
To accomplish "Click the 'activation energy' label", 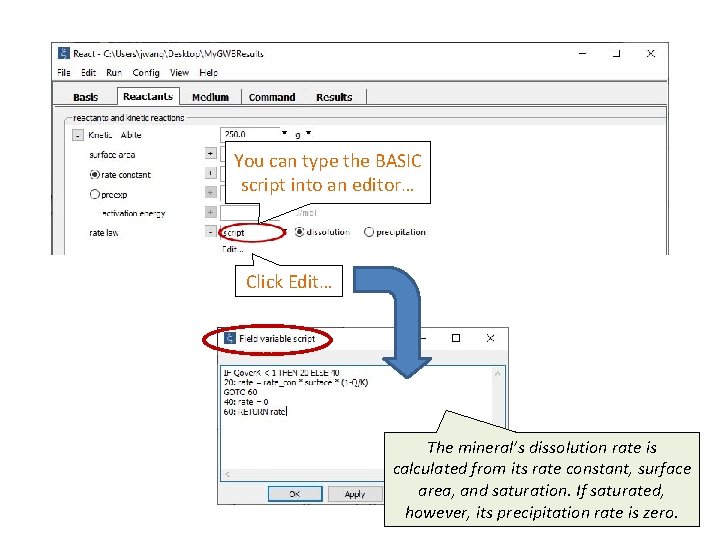I will click(x=134, y=214).
